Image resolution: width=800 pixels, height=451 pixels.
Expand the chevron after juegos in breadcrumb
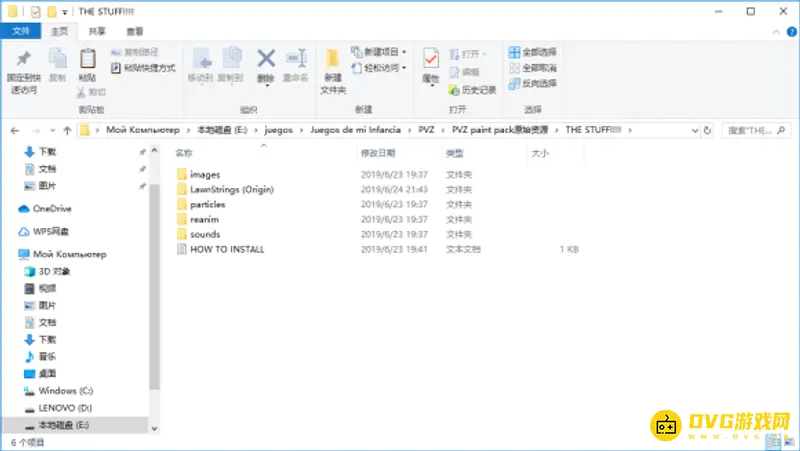(301, 131)
